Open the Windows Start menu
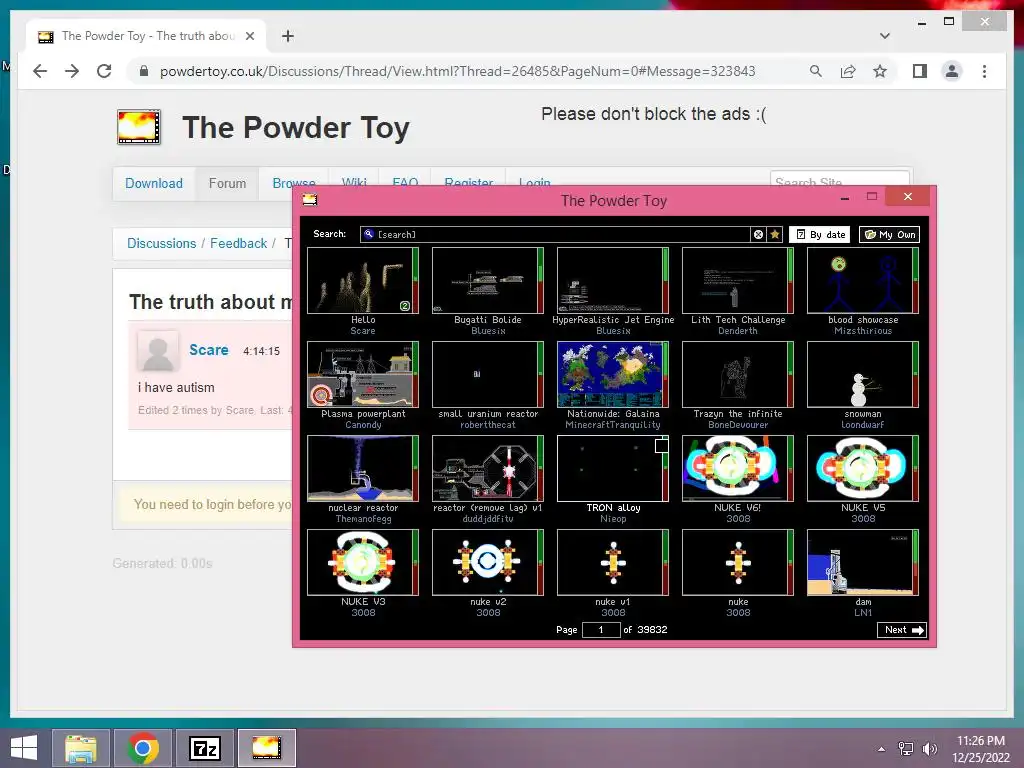 [24, 748]
